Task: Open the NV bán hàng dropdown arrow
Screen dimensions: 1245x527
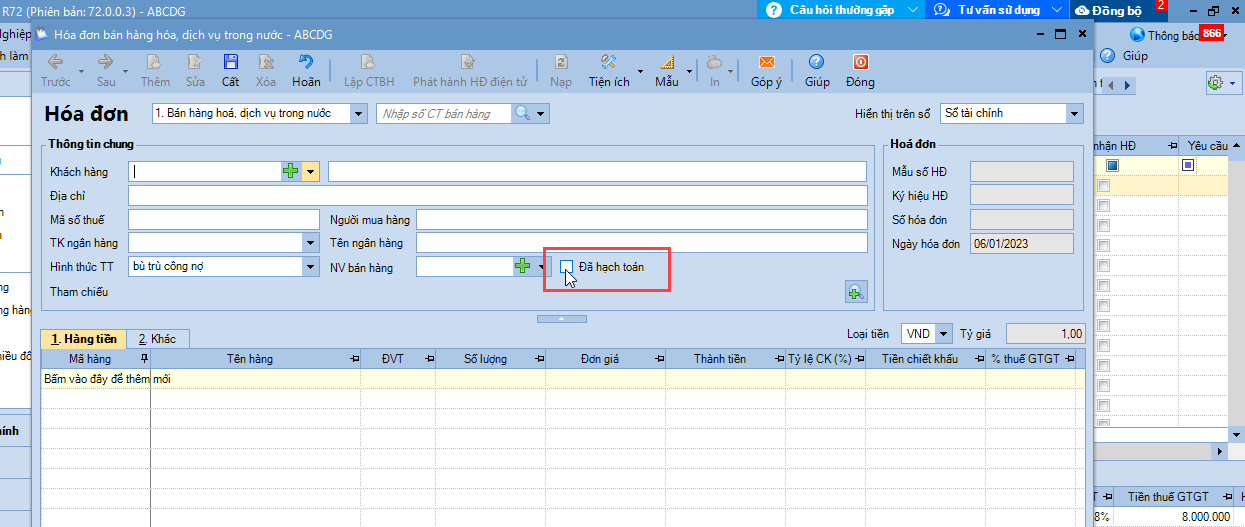Action: (542, 267)
